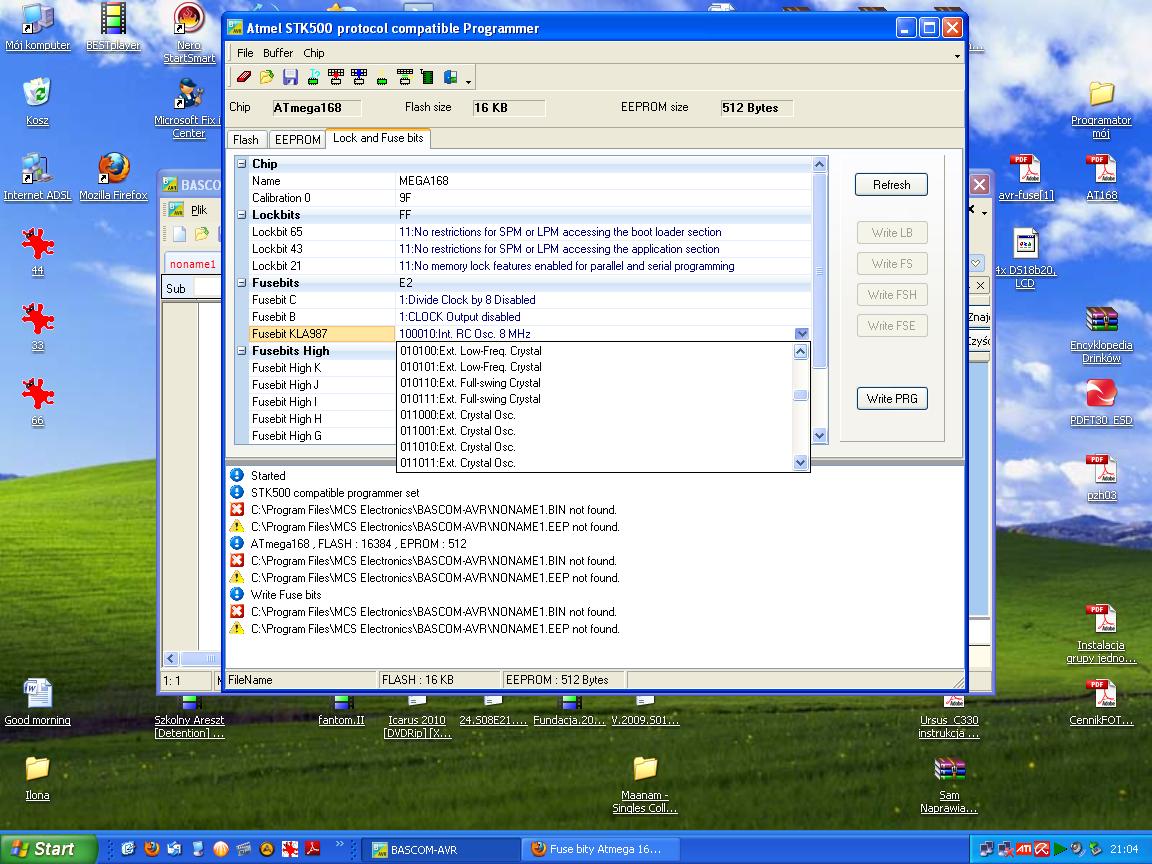Collapse the Fusebits section
1152x864 pixels.
tap(242, 283)
